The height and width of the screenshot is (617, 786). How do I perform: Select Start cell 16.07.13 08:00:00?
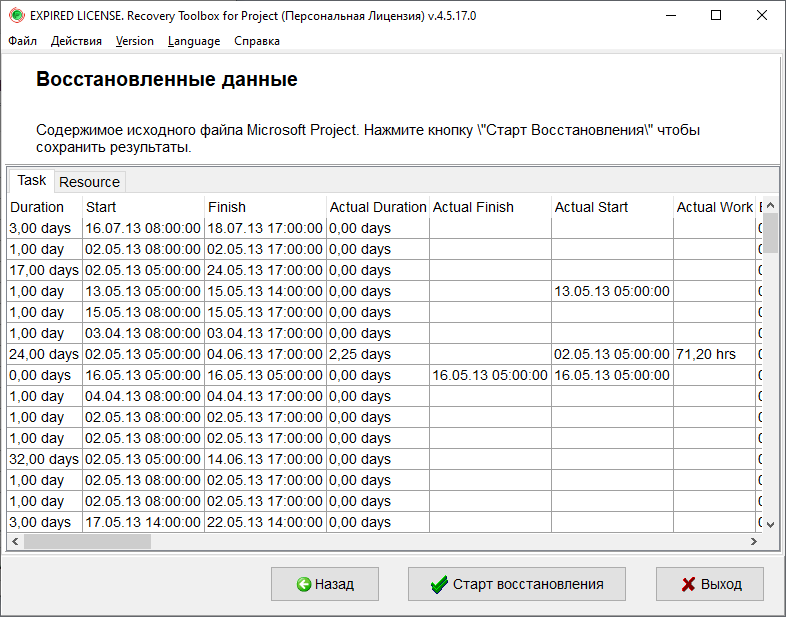[143, 228]
